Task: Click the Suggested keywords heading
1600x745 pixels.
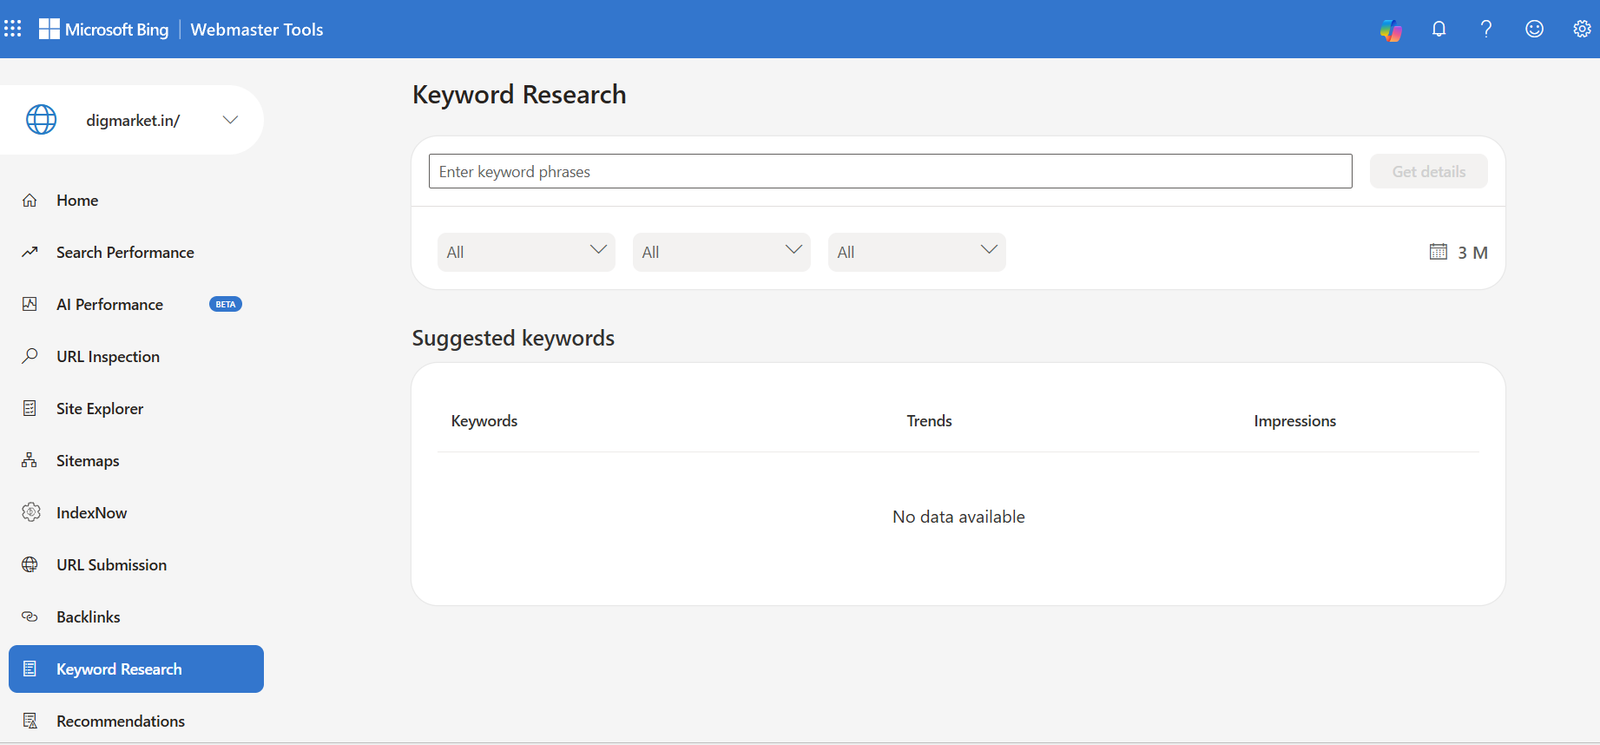Action: point(513,338)
